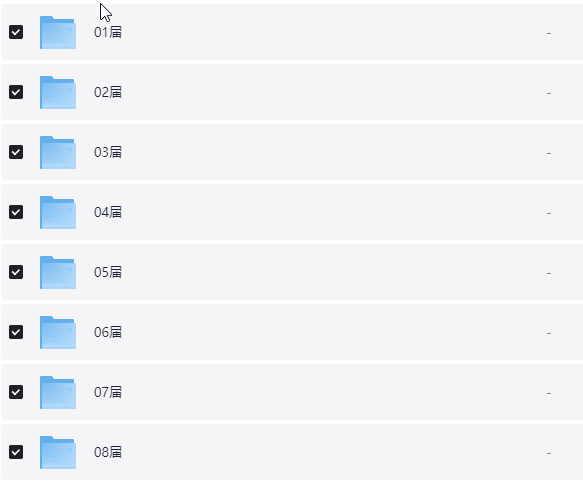Uncheck the 05届 row checkbox

(16, 272)
